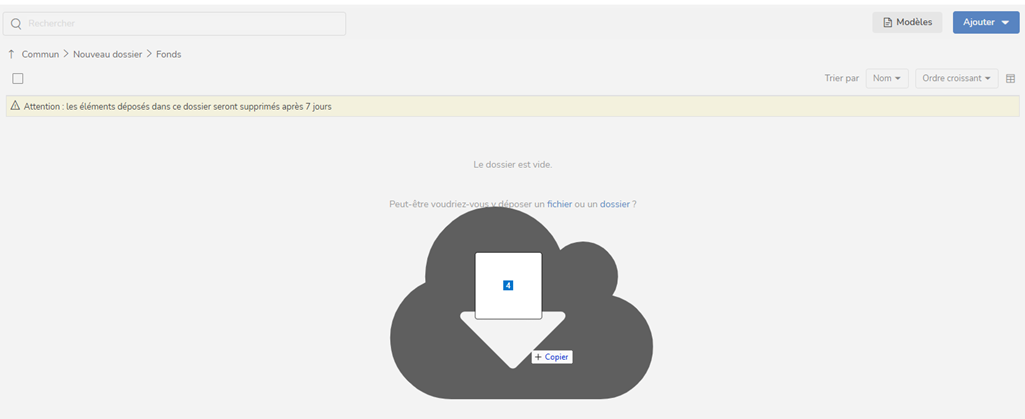
Task: Click chevron between Commun and Nouveau dossier
Action: 66,54
